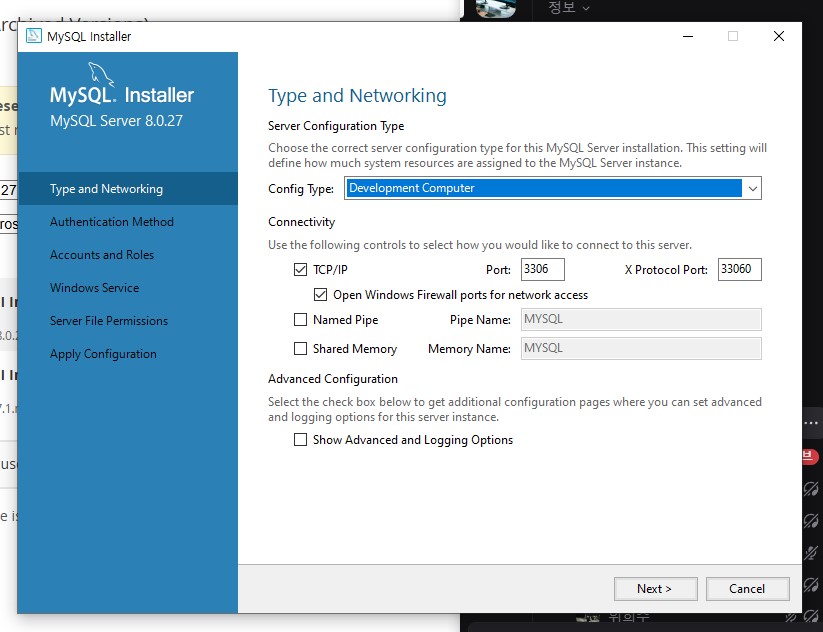Select the Type and Networking step

coord(128,188)
